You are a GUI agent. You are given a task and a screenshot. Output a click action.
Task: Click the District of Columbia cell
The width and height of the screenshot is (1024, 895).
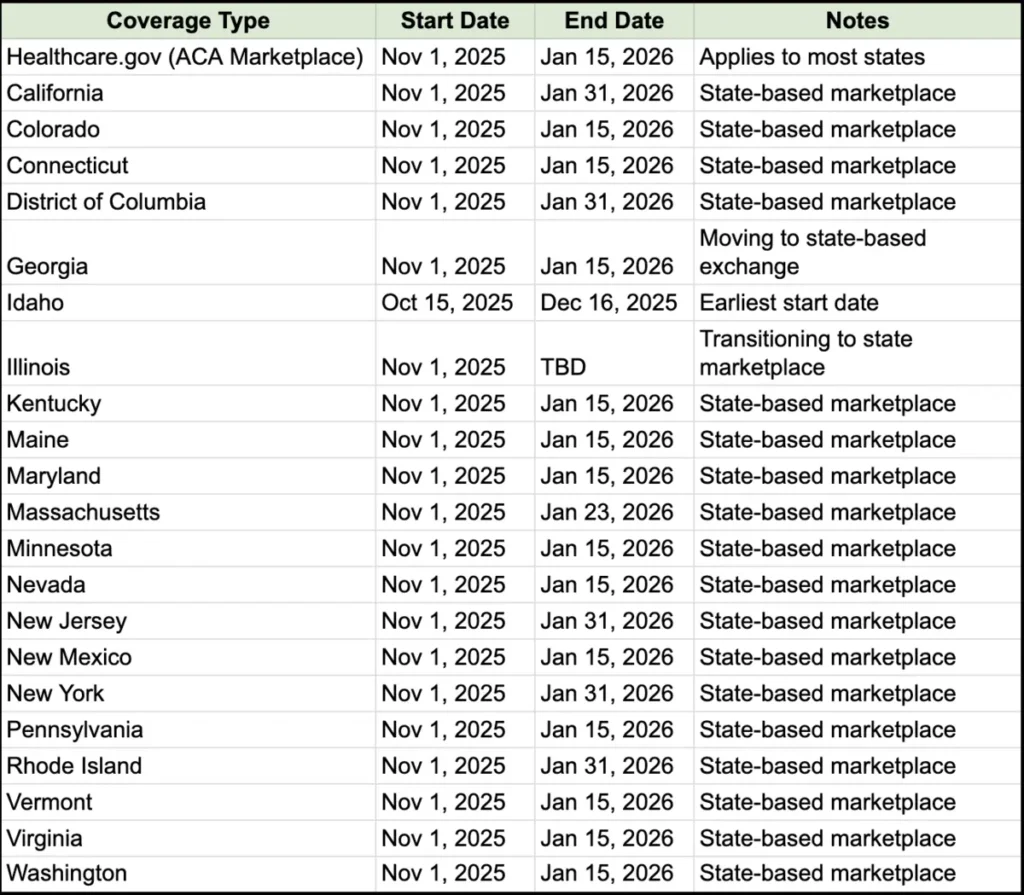pos(188,202)
